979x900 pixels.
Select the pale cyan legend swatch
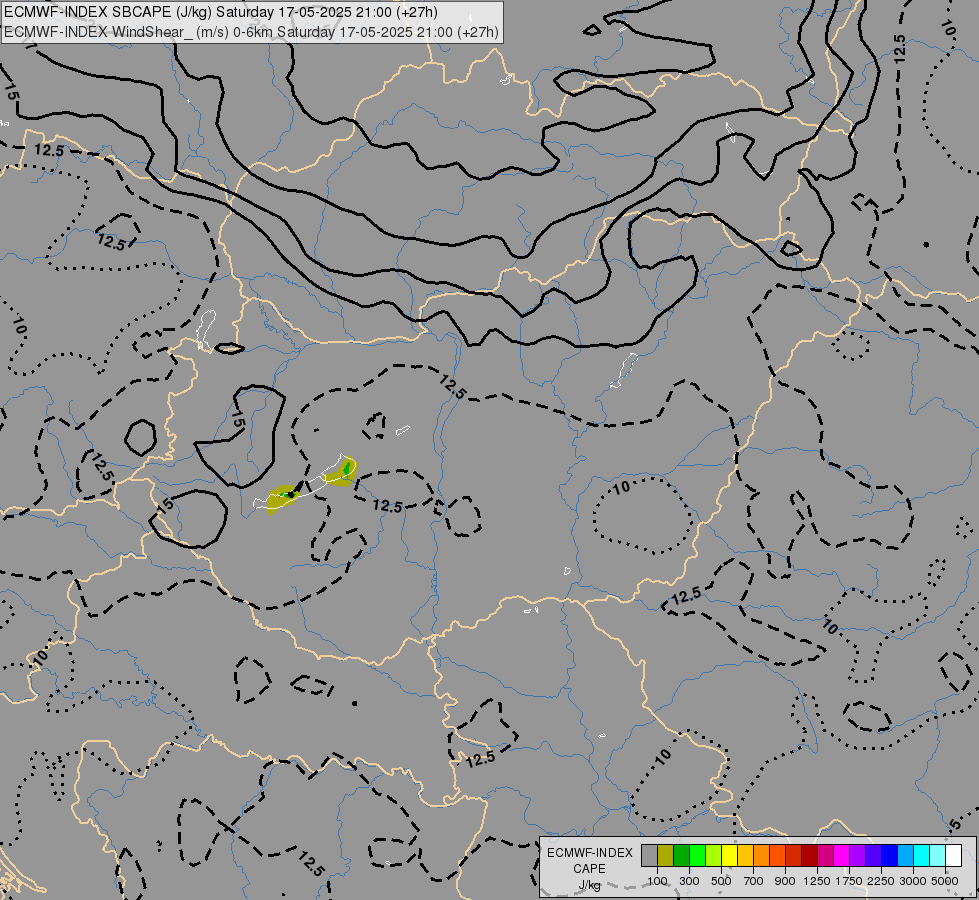pyautogui.click(x=938, y=856)
